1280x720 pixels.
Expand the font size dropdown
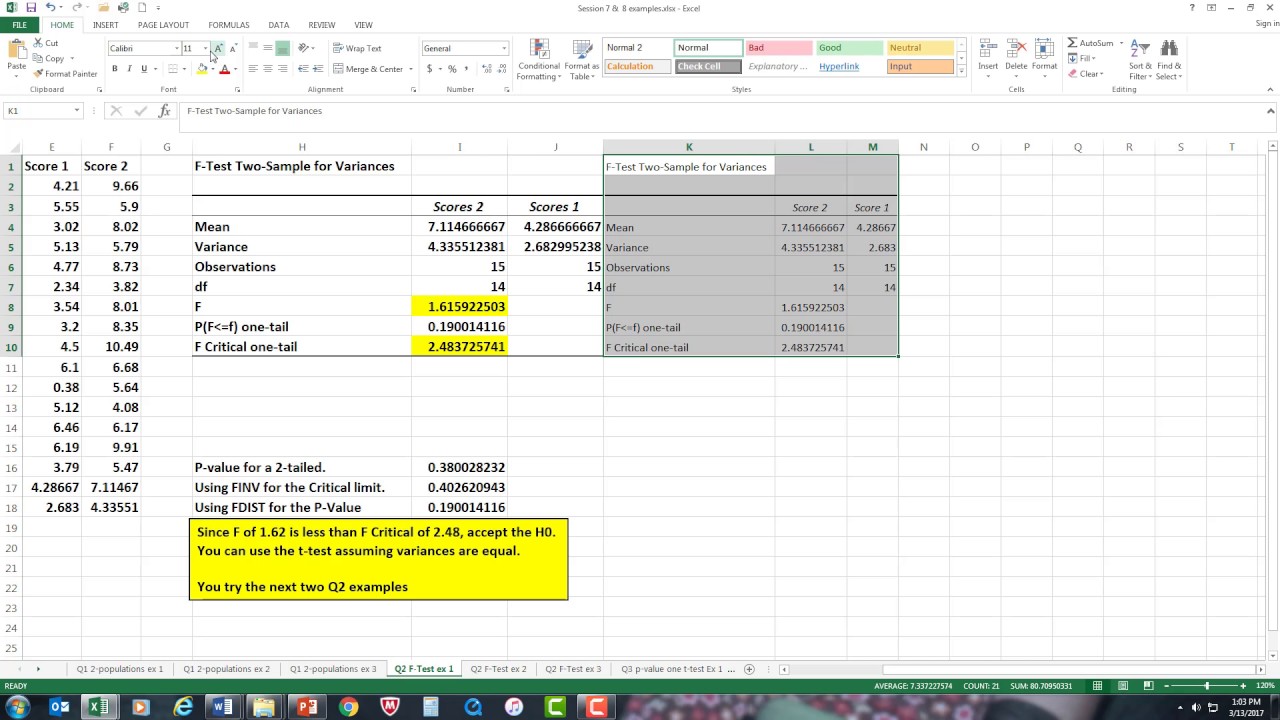[x=205, y=48]
